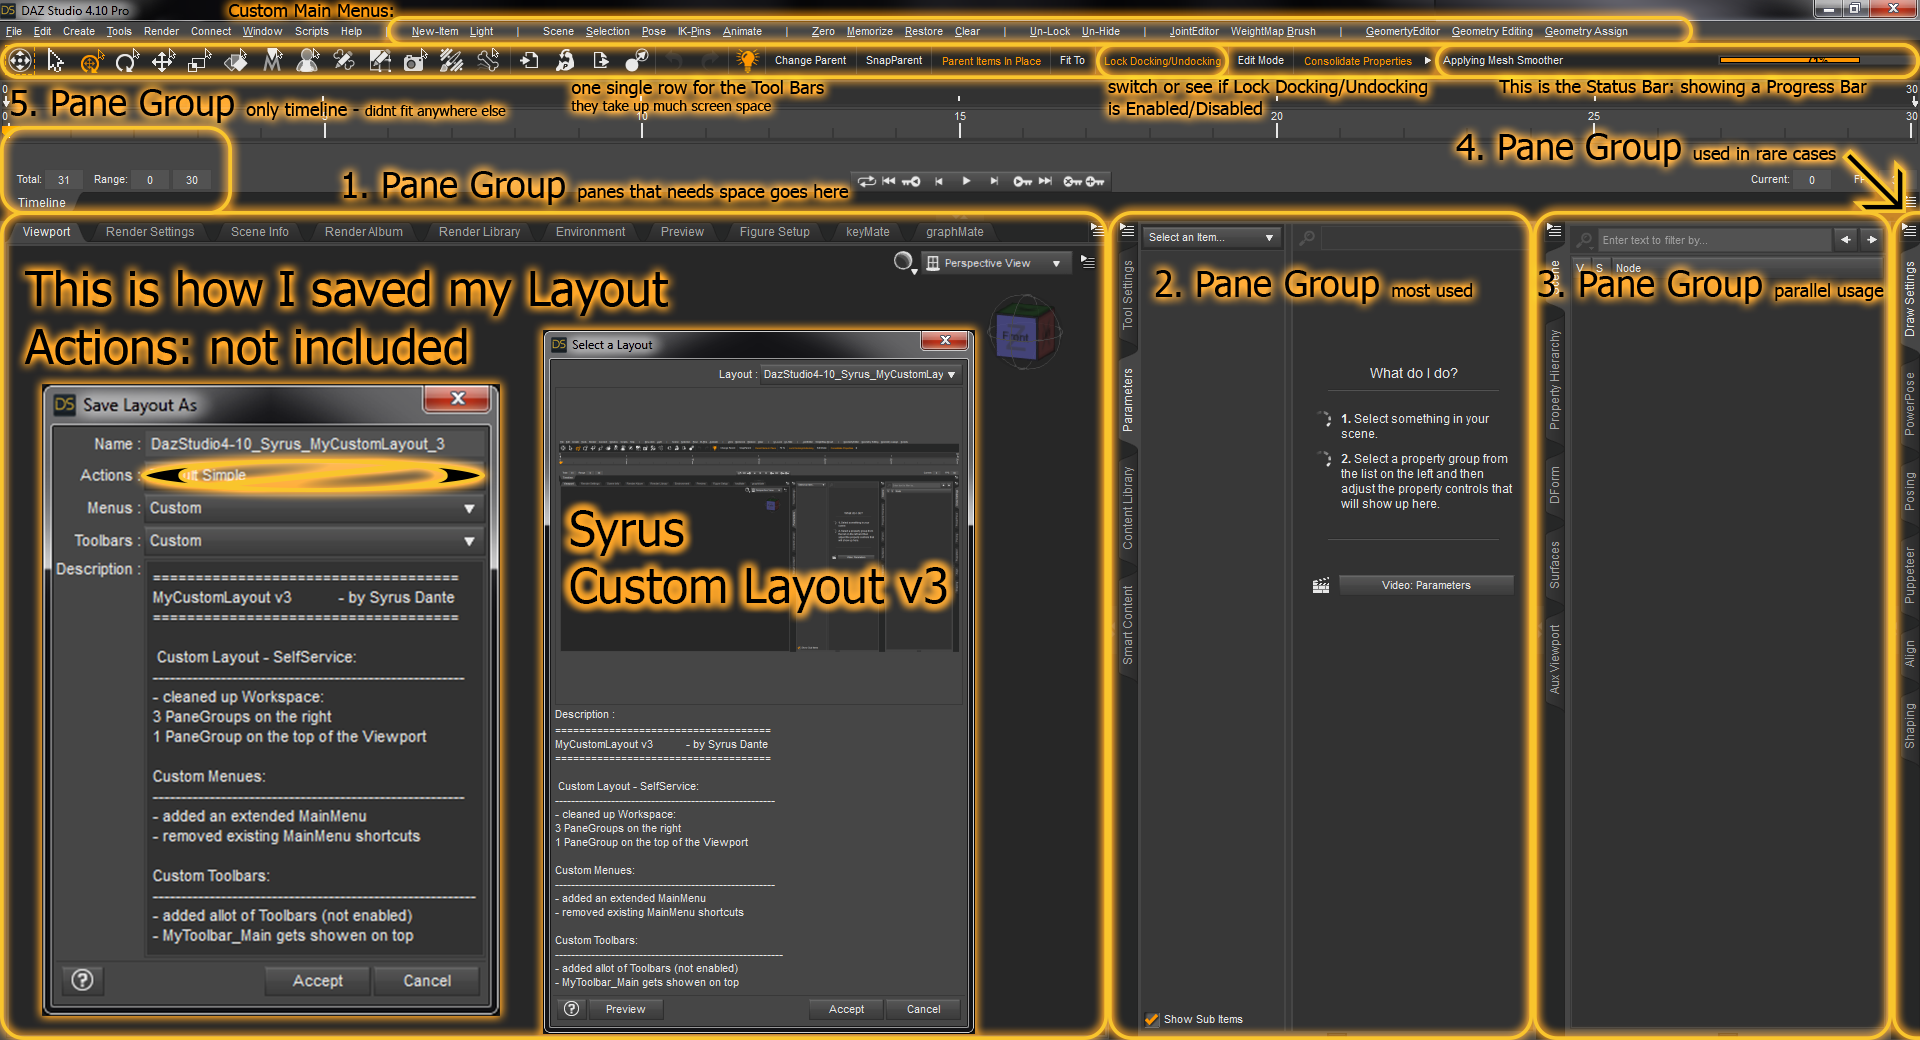Open the Surfaces side tab
This screenshot has width=1920, height=1040.
(x=1555, y=564)
